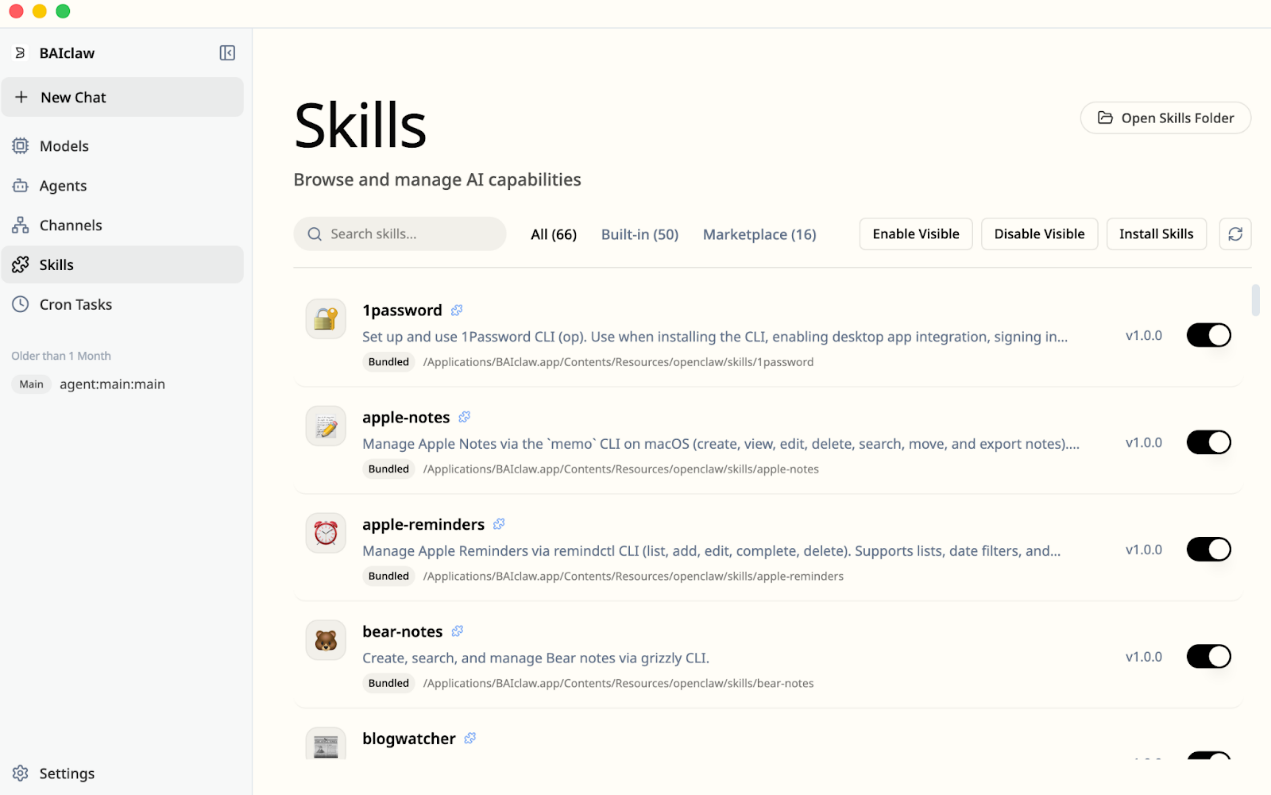Click the skills list vertical scrollbar
The height and width of the screenshot is (795, 1271).
click(x=1256, y=300)
